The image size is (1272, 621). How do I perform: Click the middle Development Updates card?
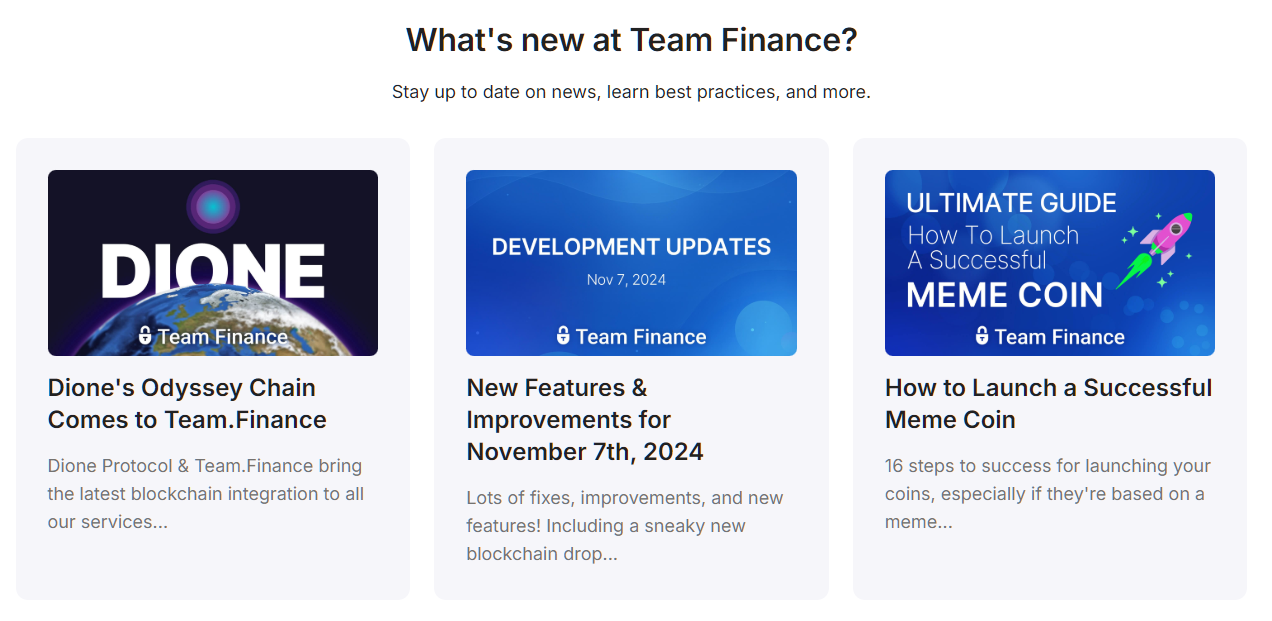631,367
